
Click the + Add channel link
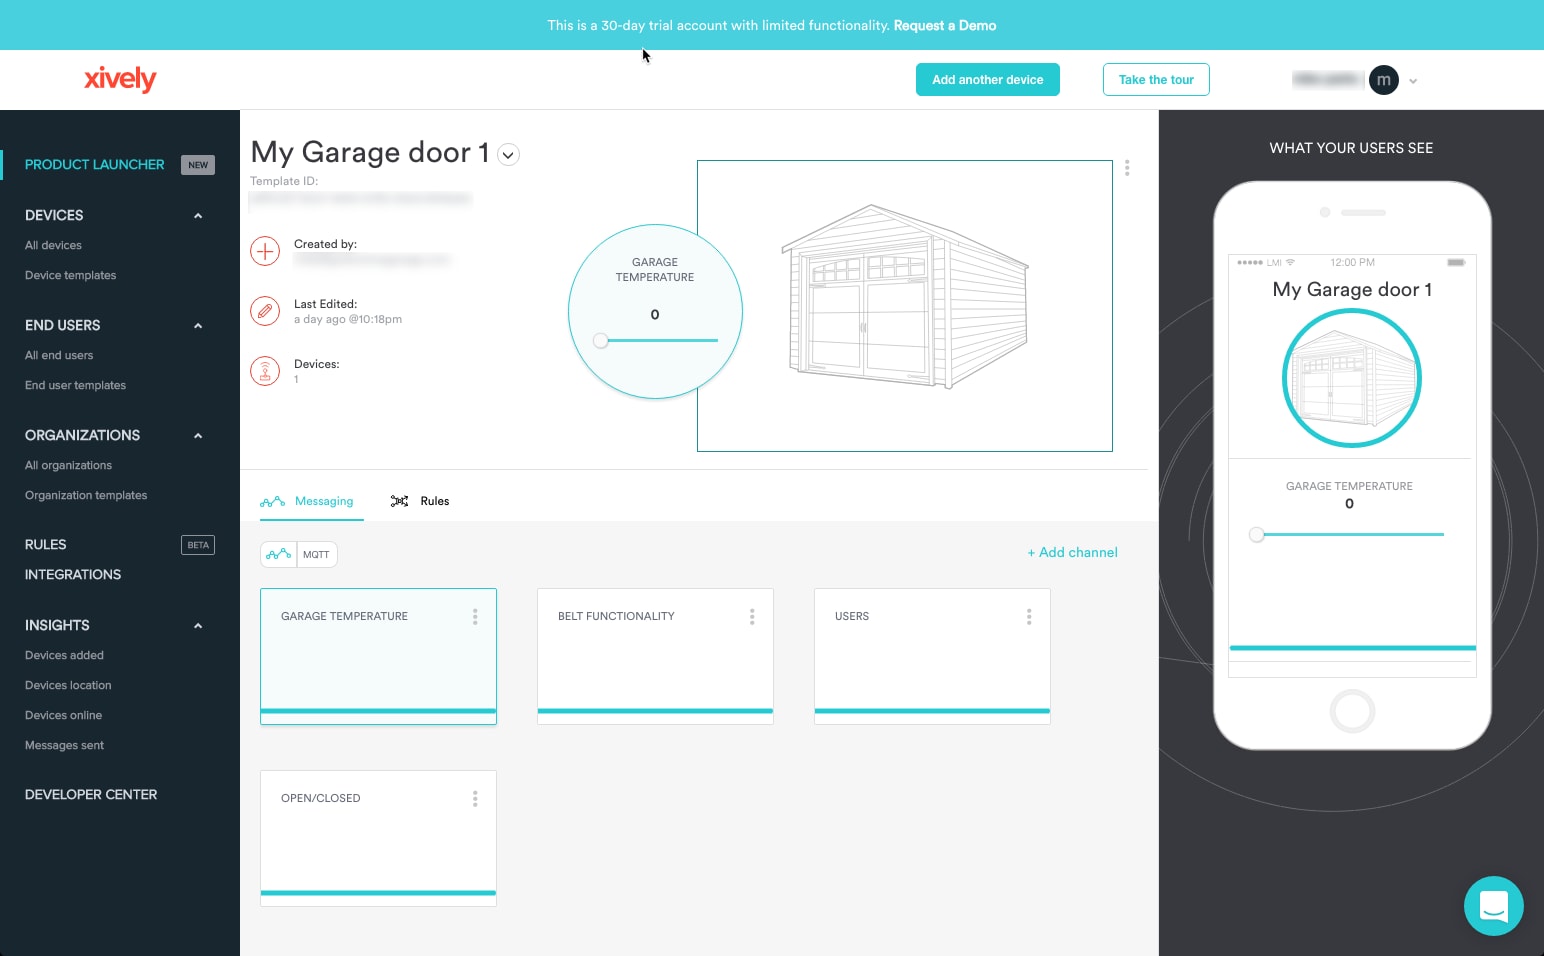point(1072,552)
